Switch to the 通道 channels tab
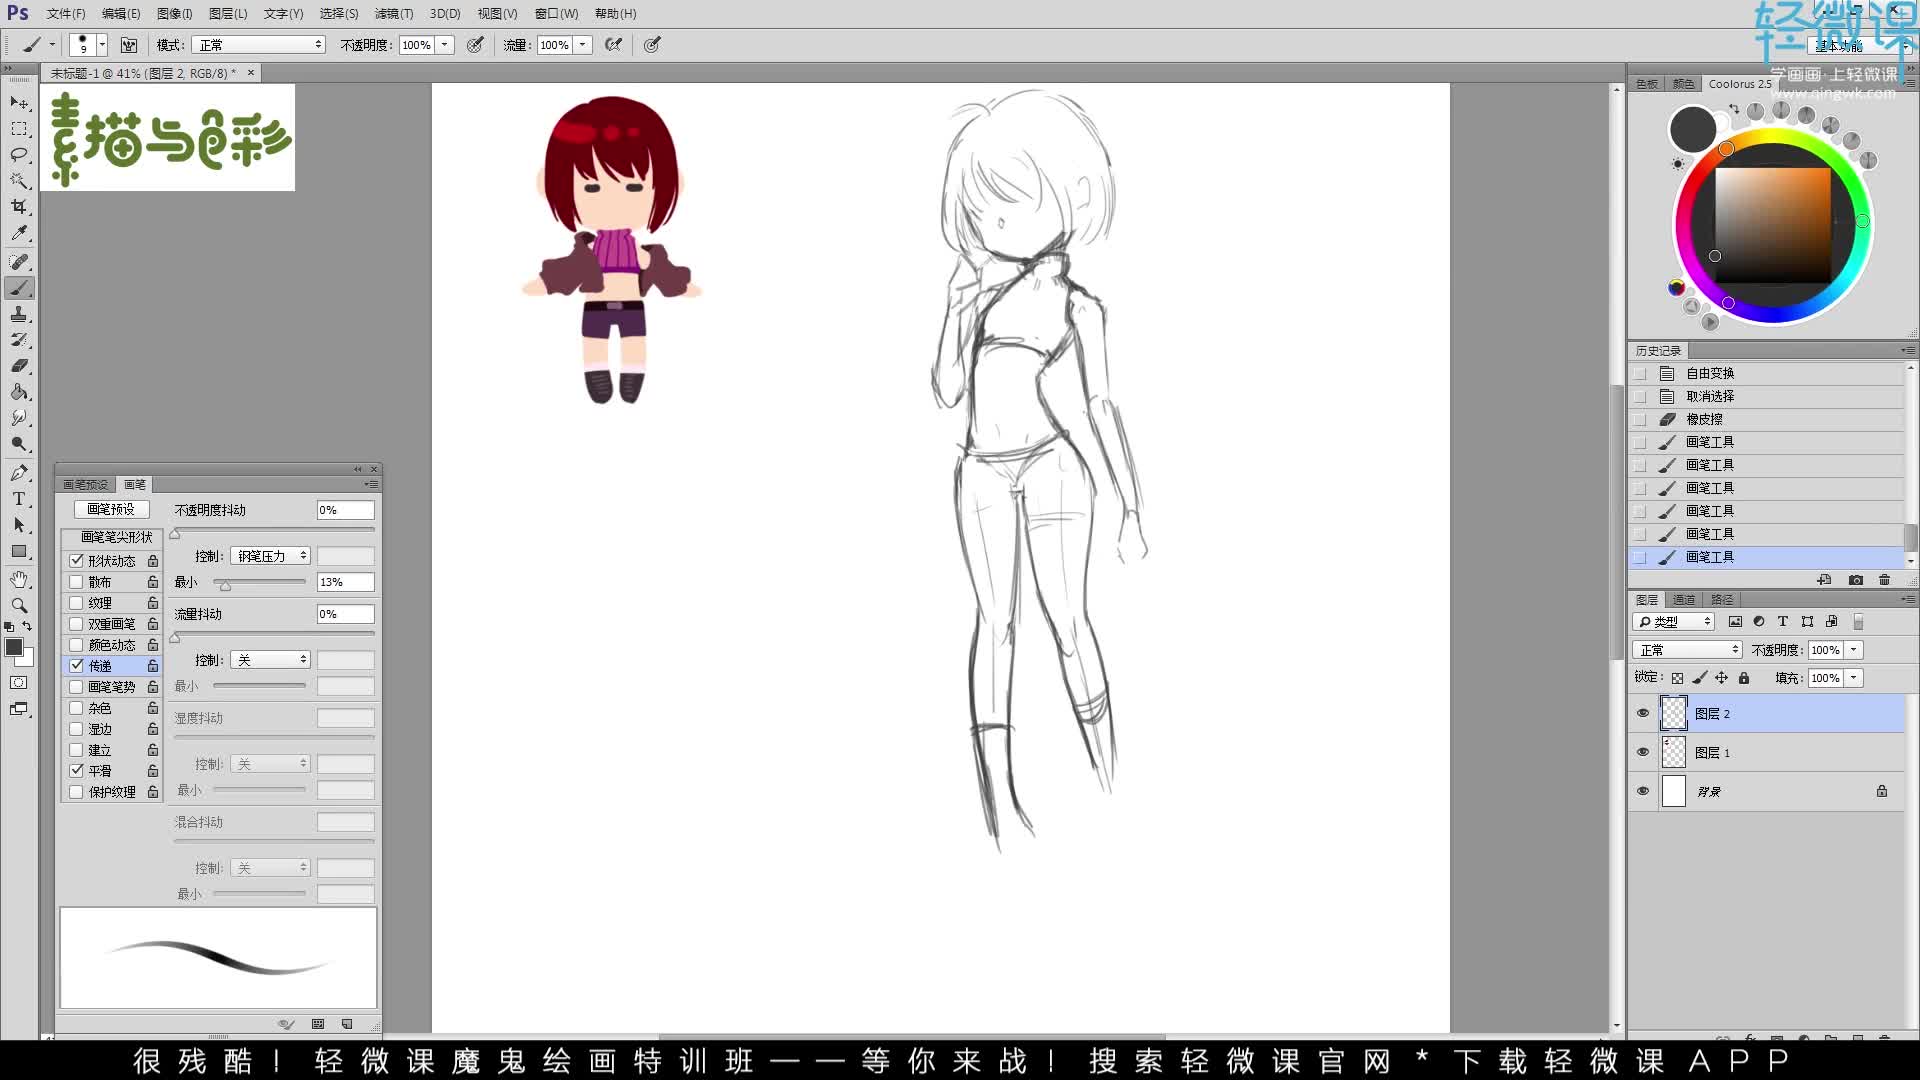1920x1080 pixels. coord(1684,600)
